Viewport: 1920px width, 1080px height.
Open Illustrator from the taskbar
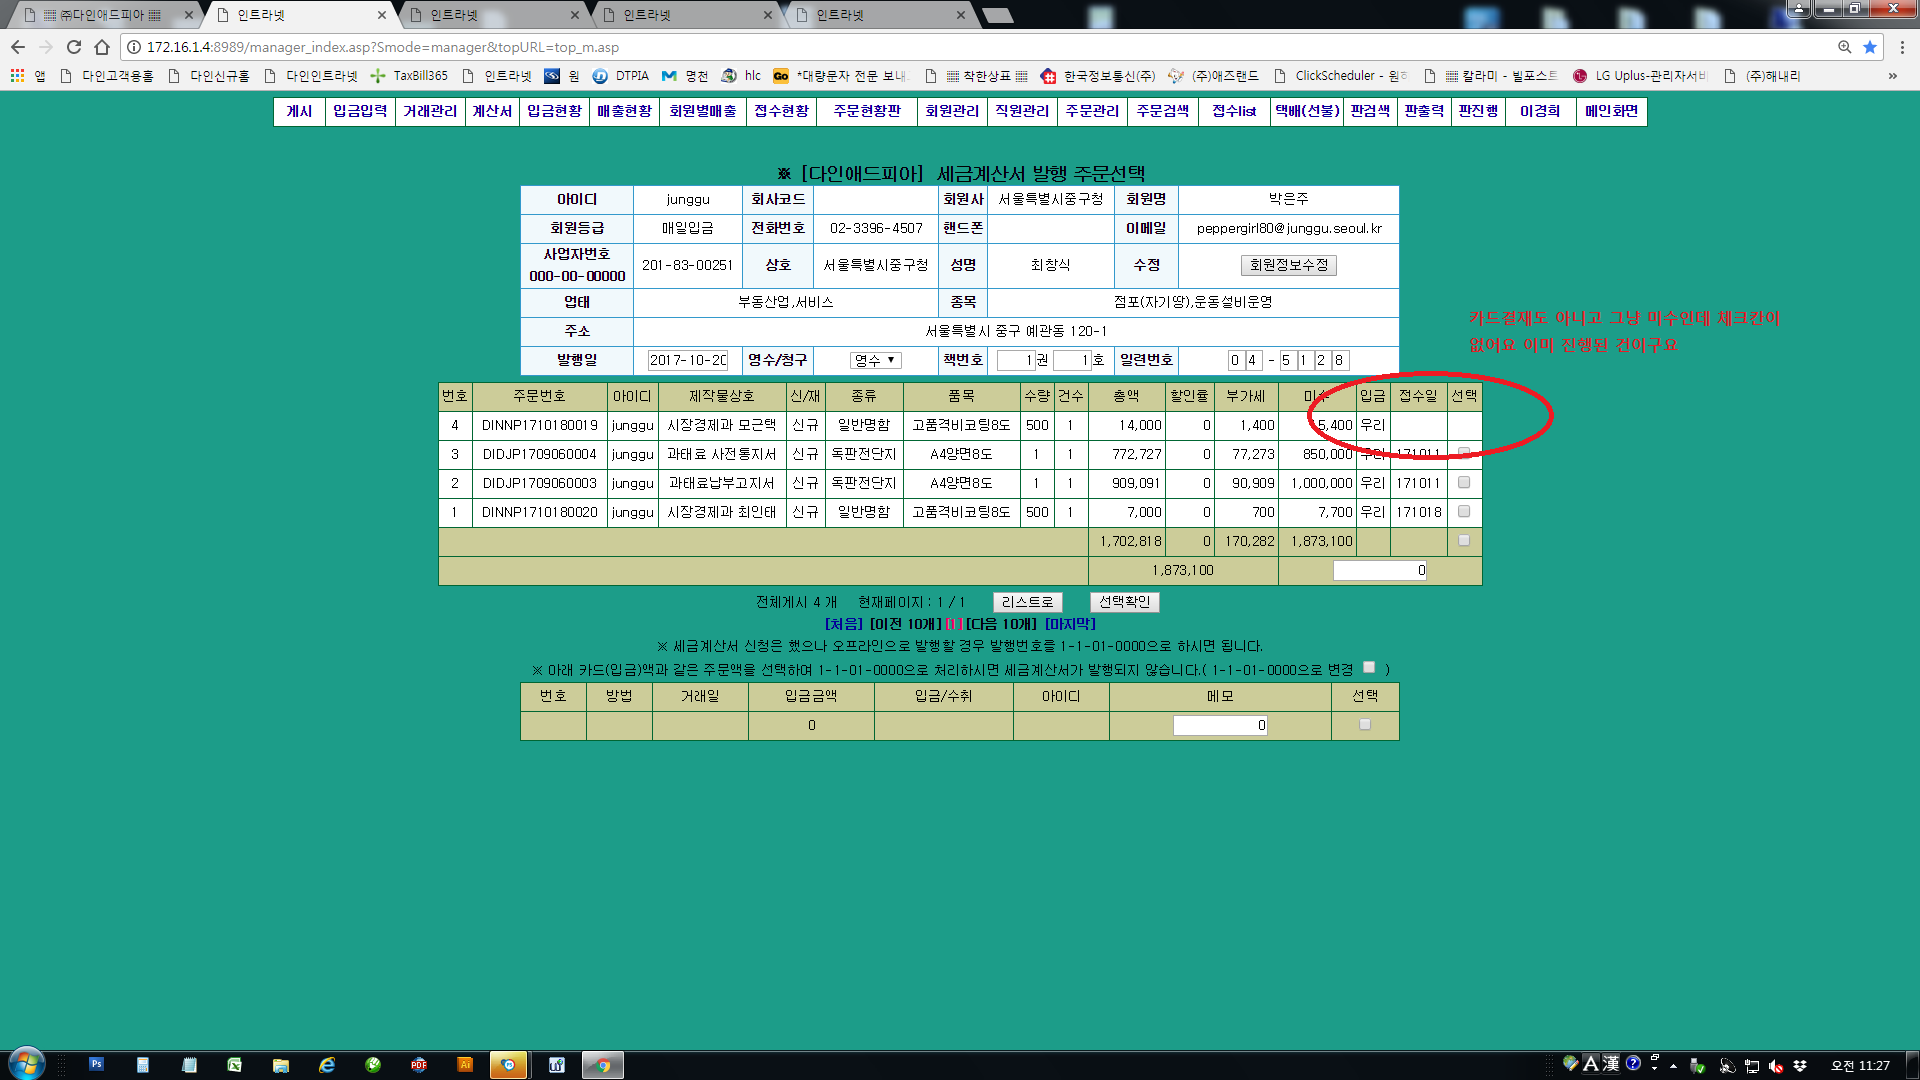tap(464, 1065)
